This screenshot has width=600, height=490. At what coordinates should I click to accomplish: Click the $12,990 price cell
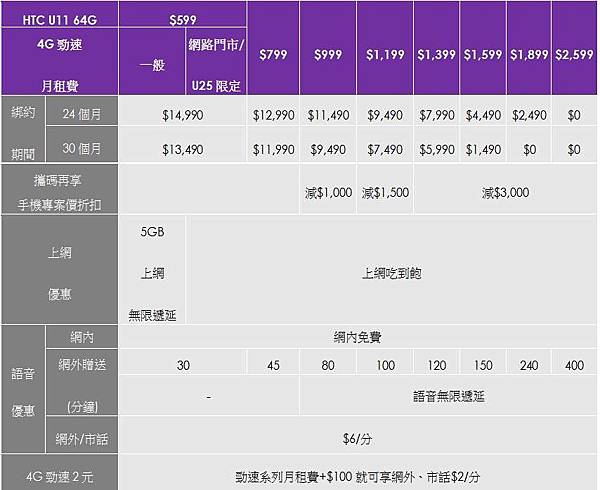tap(273, 111)
